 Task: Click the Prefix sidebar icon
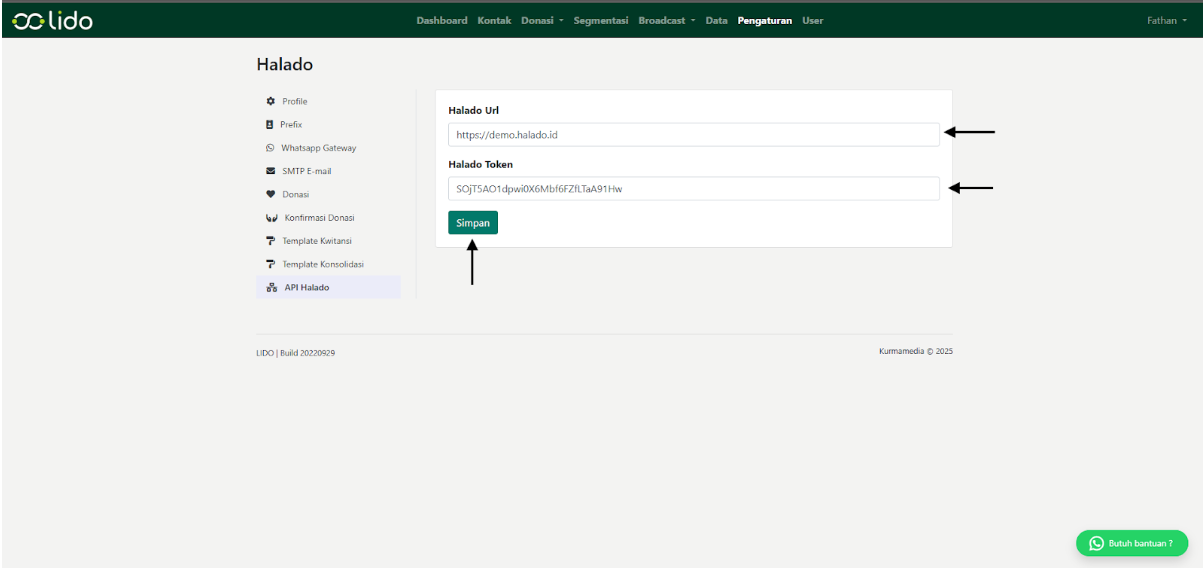coord(270,125)
